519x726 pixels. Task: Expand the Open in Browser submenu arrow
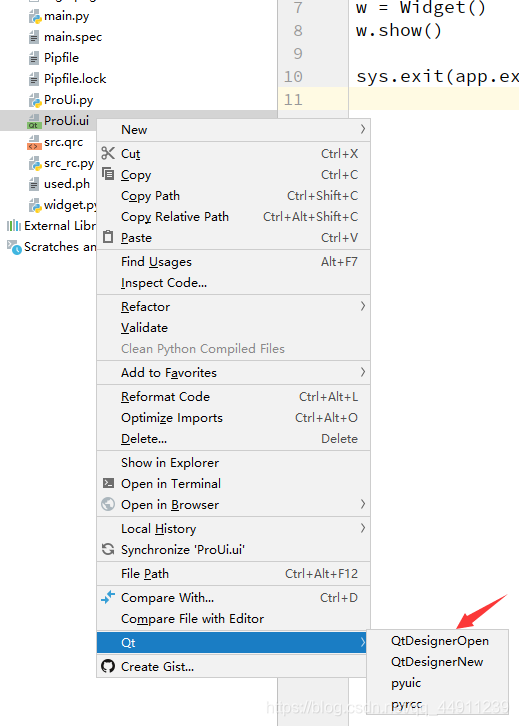point(363,504)
